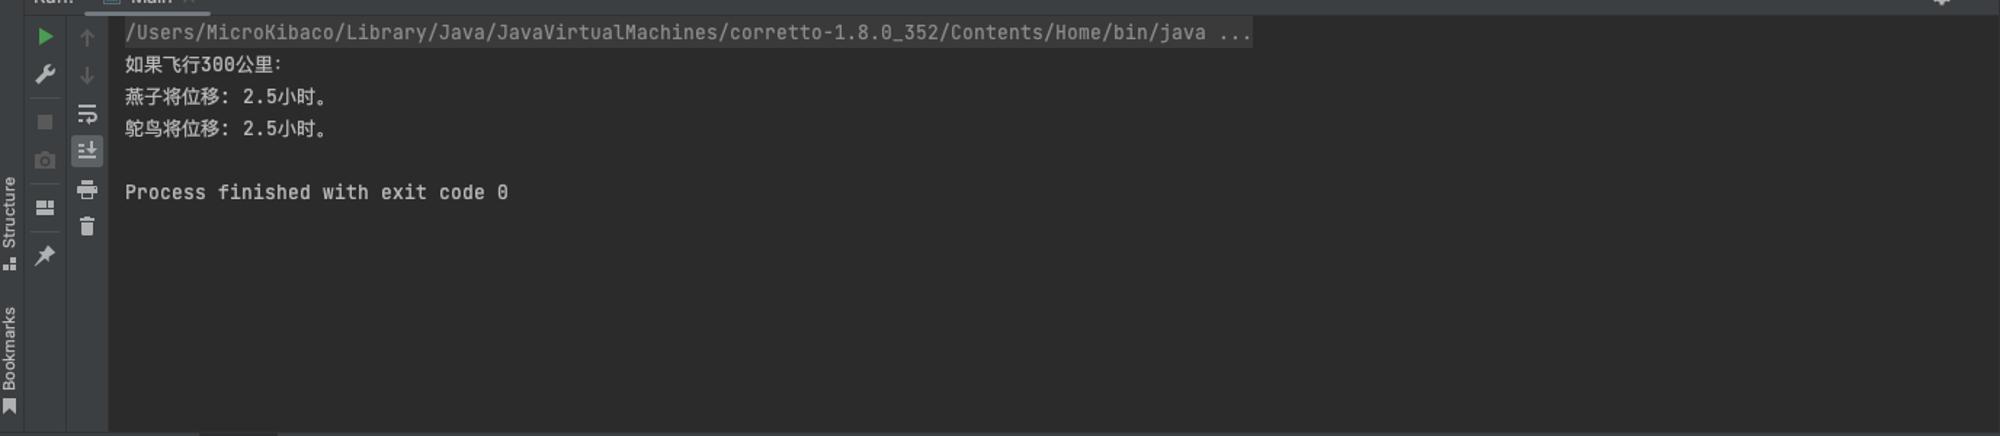
Task: Open run configuration via wrench icon
Action: pos(45,75)
